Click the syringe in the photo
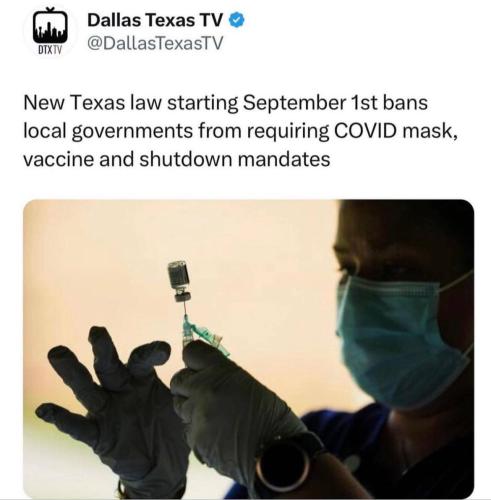 [x=197, y=333]
